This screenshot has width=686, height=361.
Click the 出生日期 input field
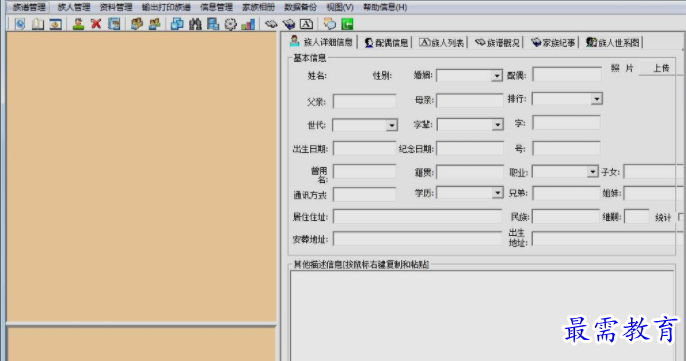[364, 148]
